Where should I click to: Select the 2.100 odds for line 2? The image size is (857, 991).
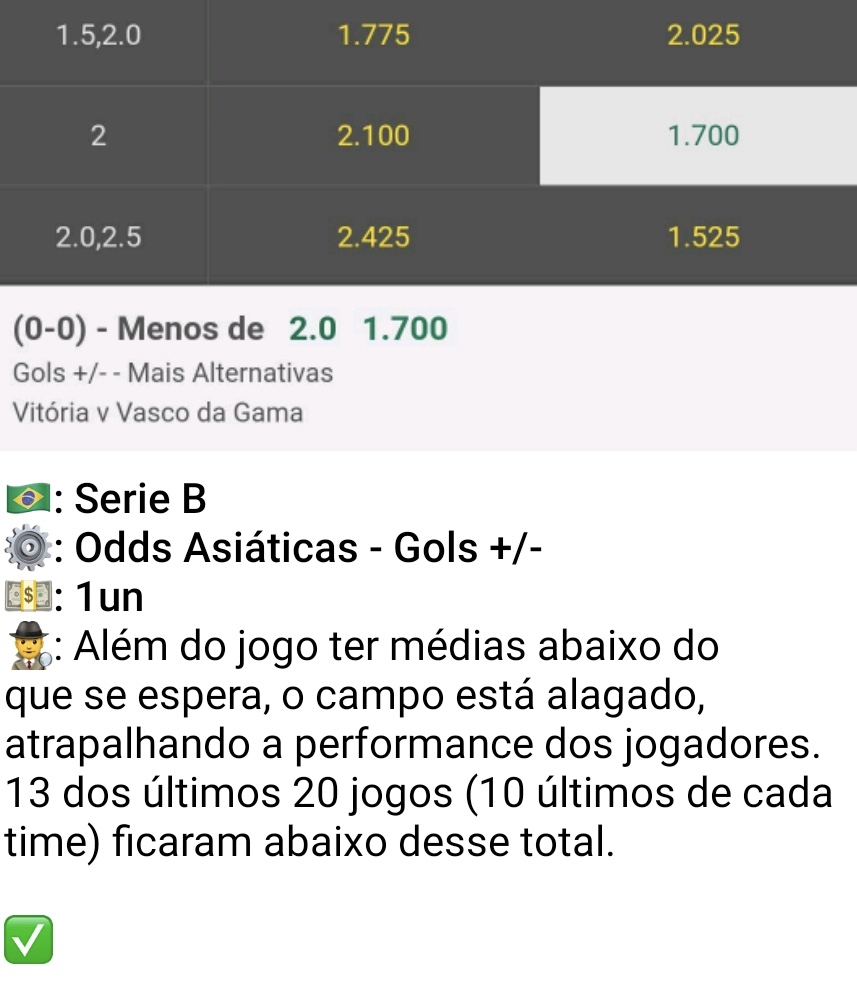pyautogui.click(x=374, y=136)
